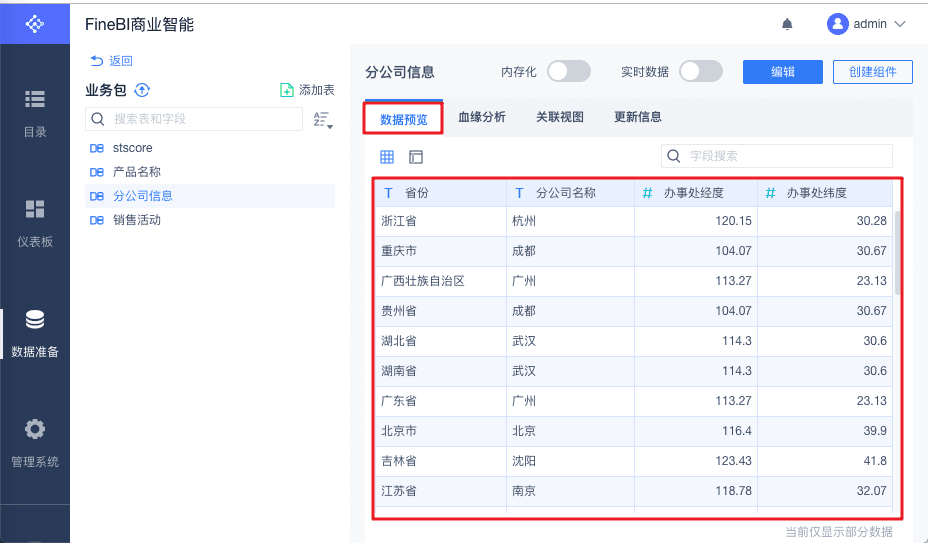Click the 创建组件 button
The width and height of the screenshot is (928, 543).
click(x=873, y=72)
